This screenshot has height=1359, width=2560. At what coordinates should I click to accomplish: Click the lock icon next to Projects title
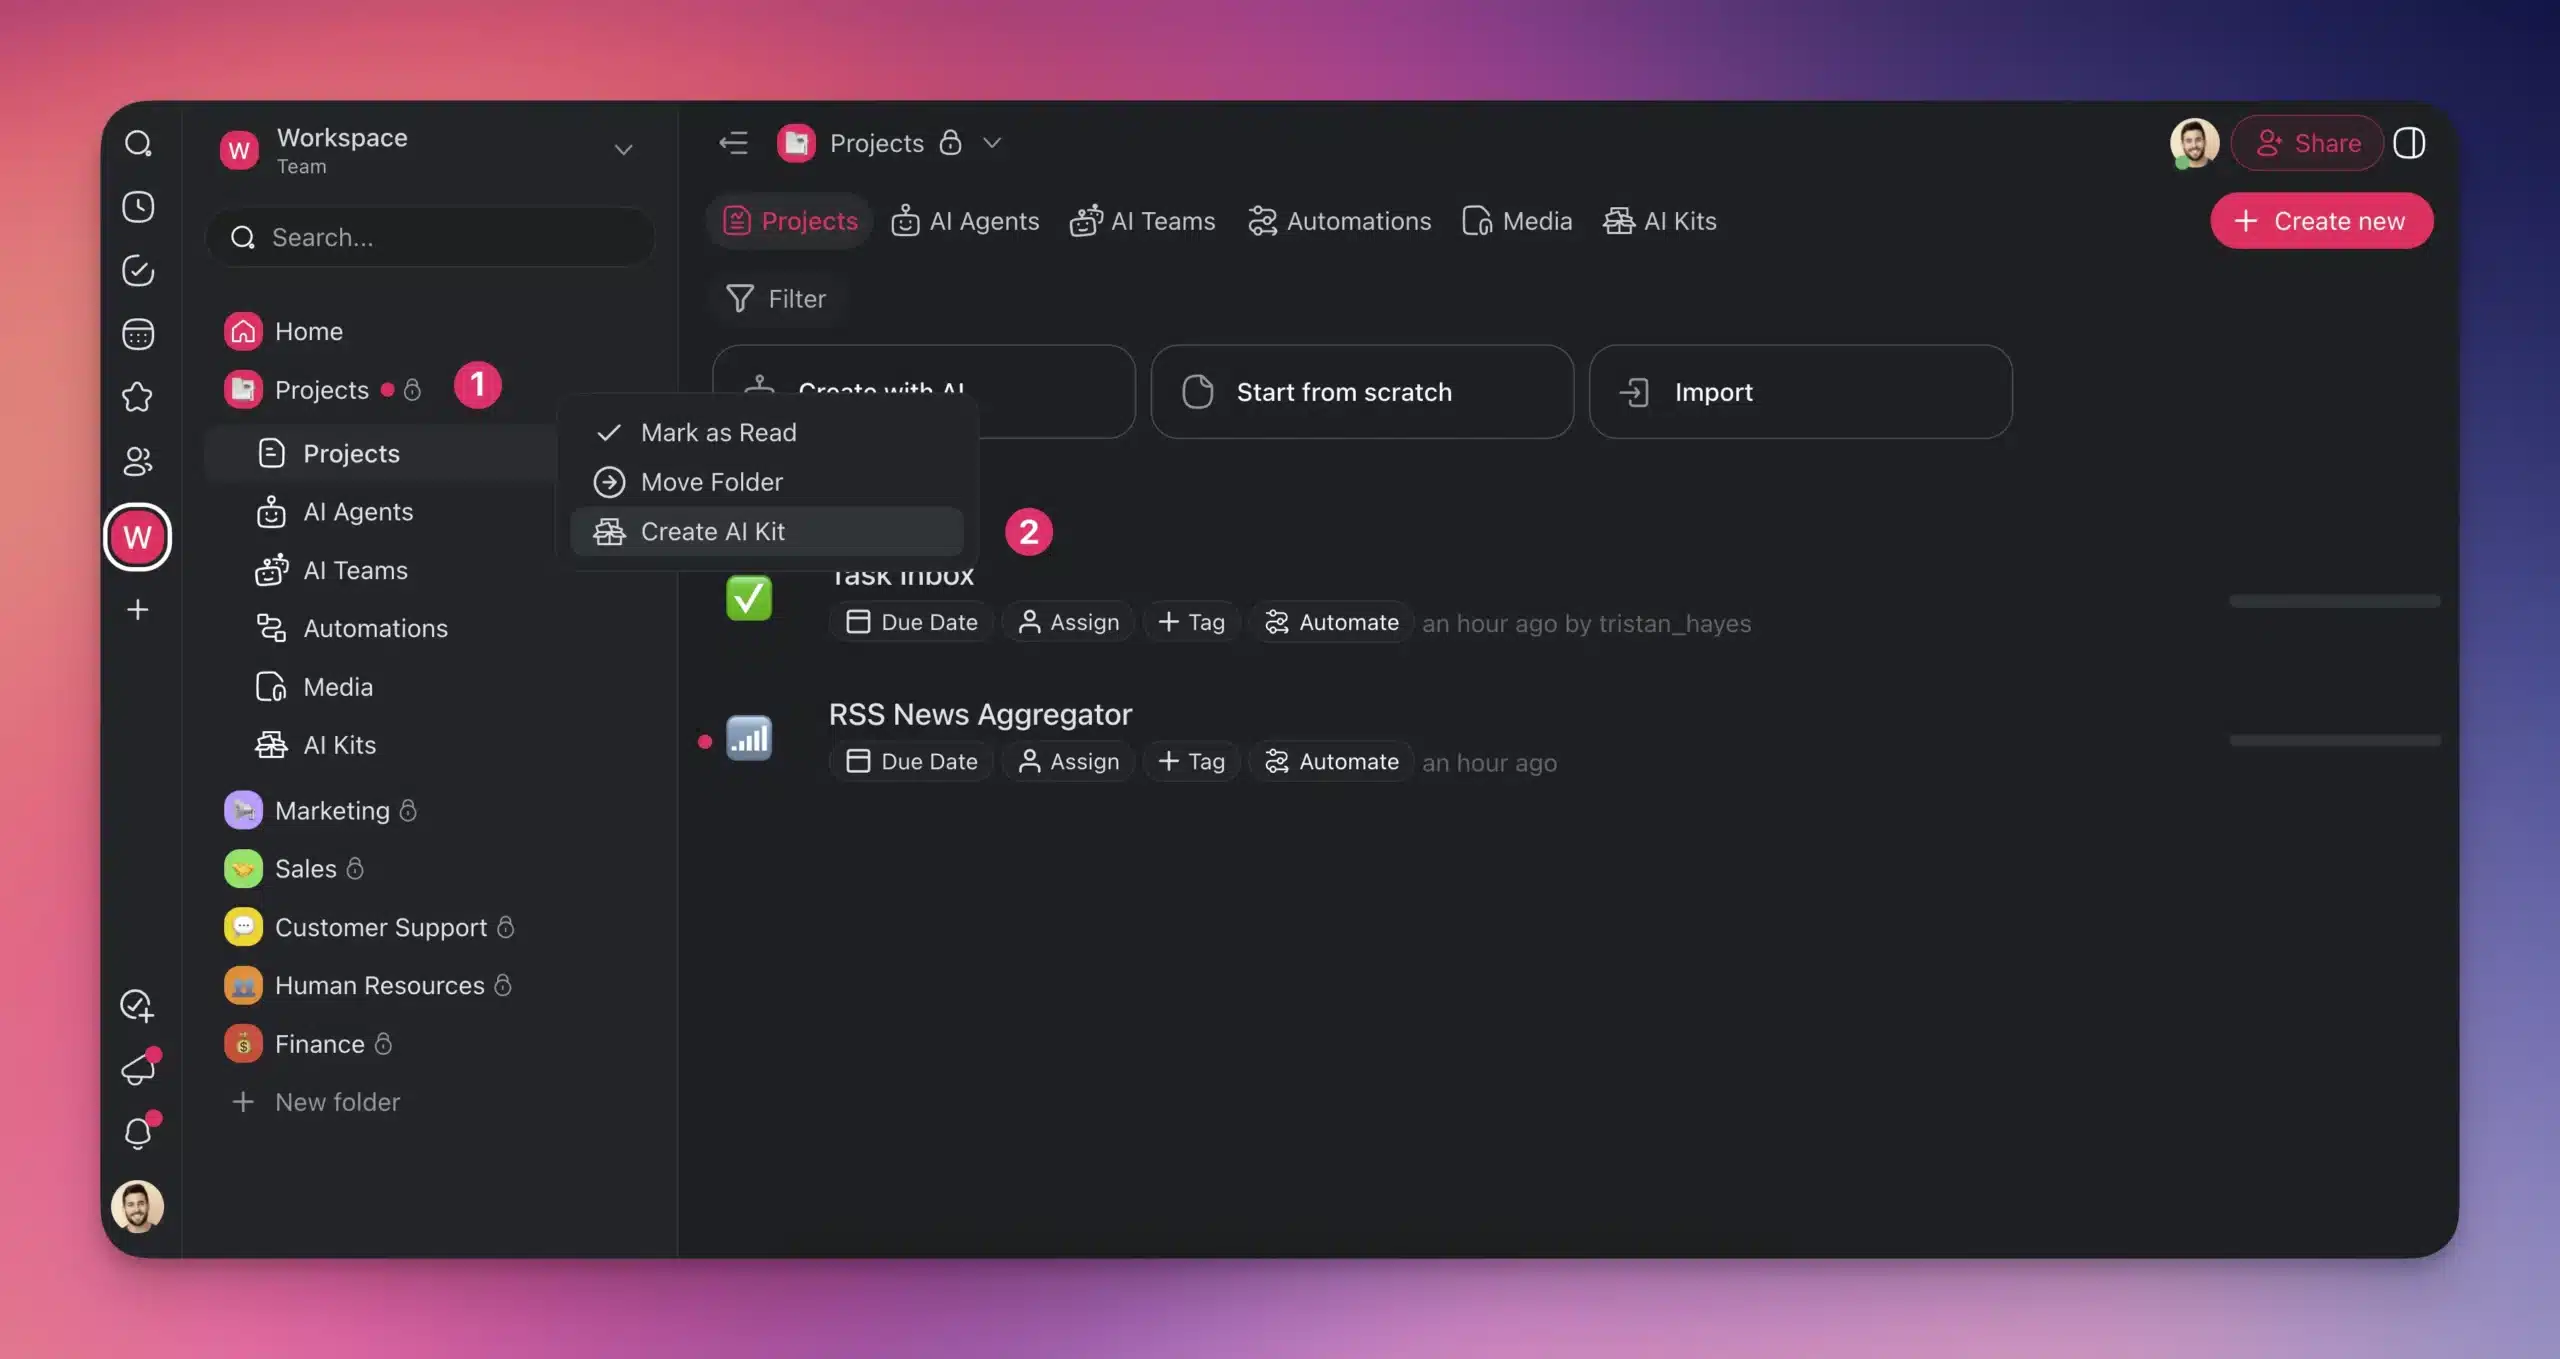coord(950,142)
